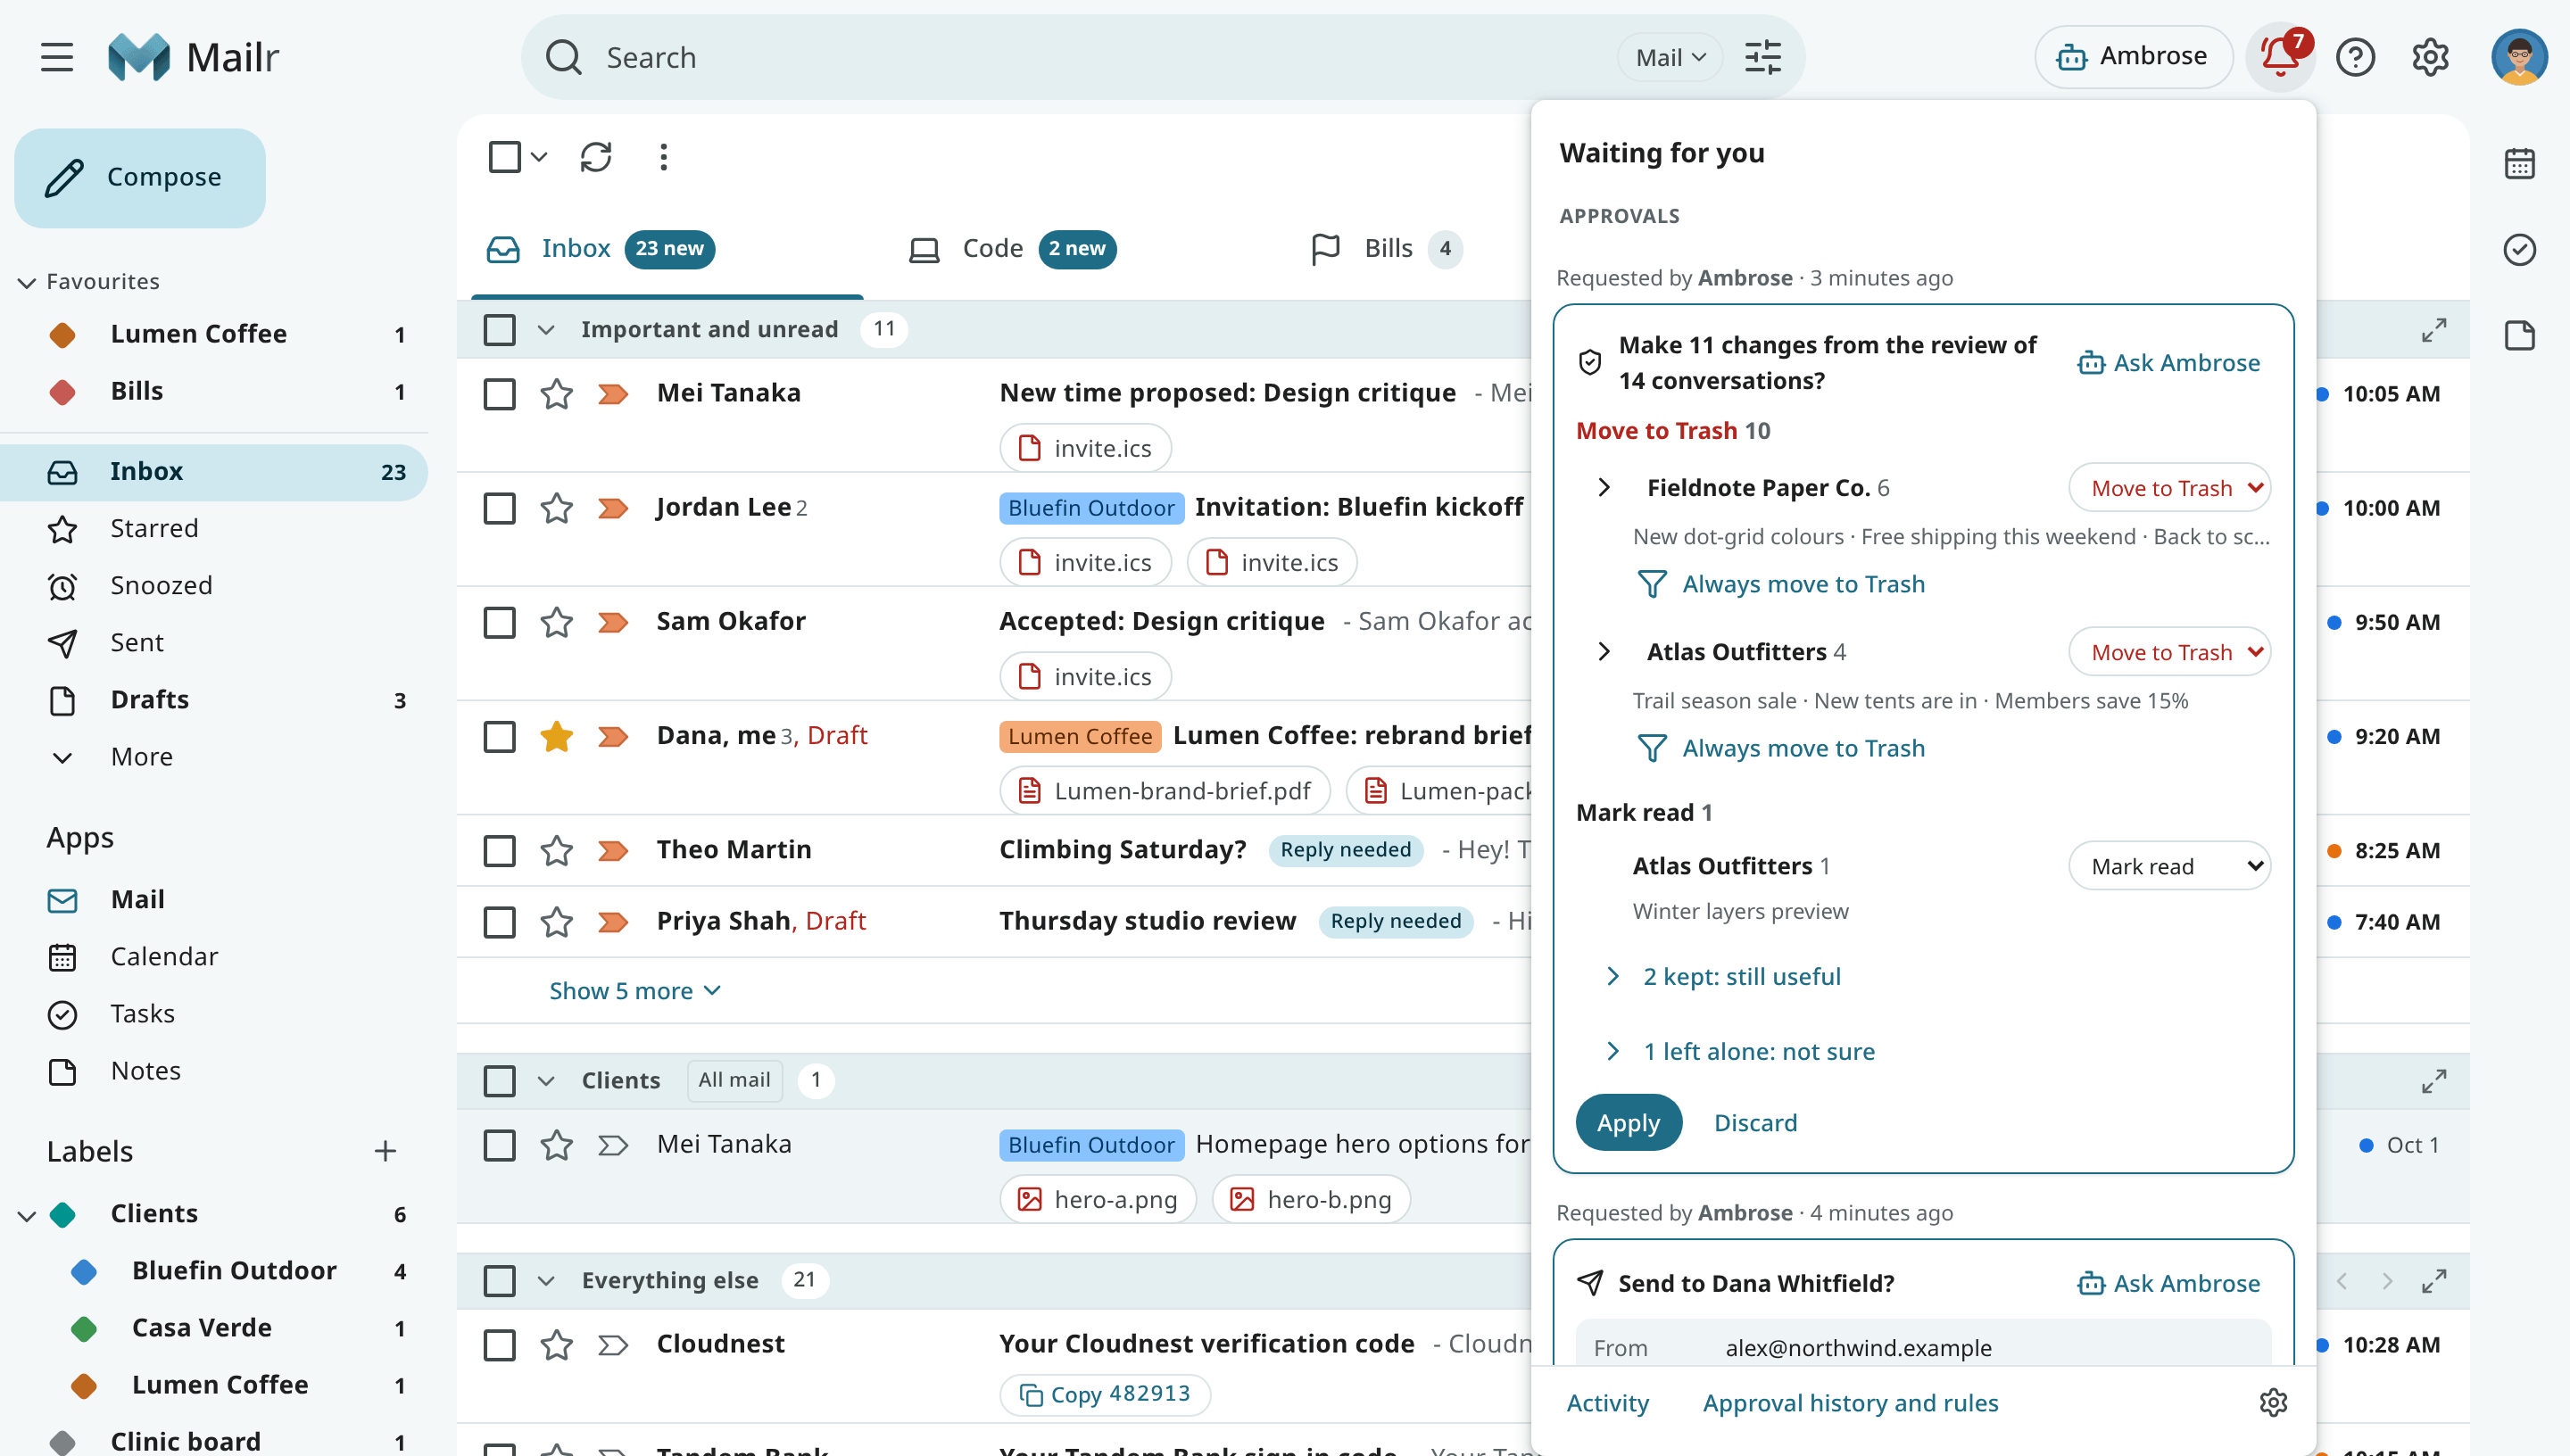The height and width of the screenshot is (1456, 2570).
Task: Open the hamburger main menu
Action: click(x=57, y=57)
